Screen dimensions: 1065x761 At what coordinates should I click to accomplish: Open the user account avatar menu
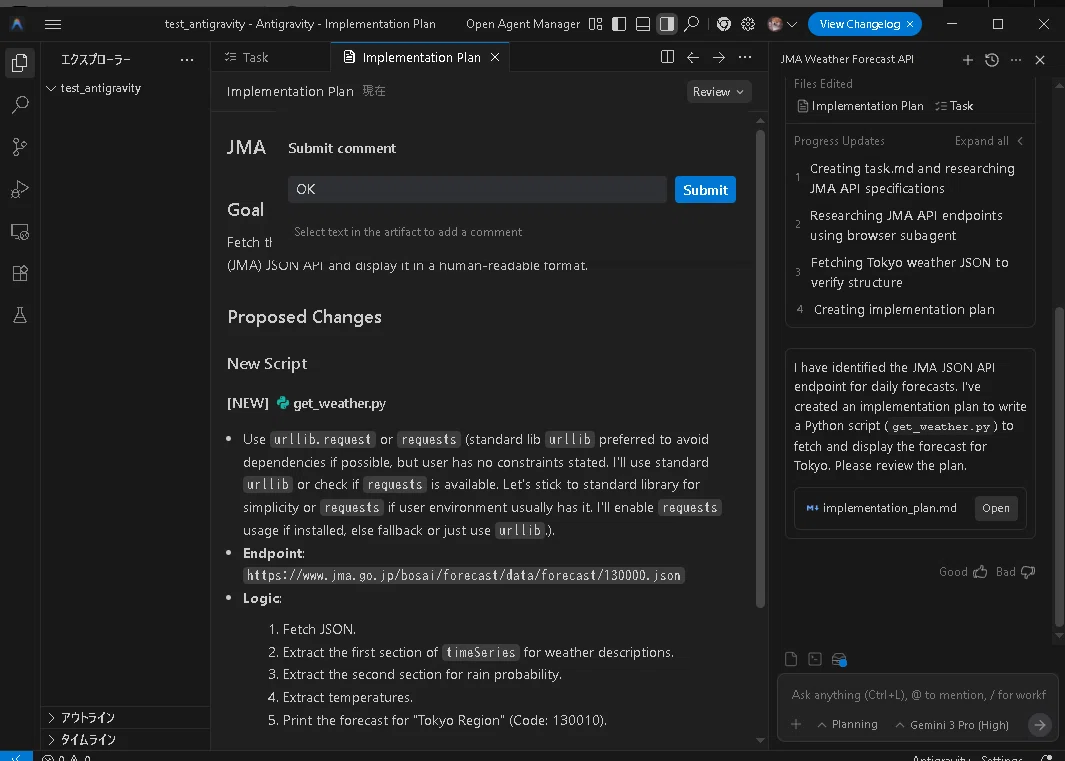point(781,24)
